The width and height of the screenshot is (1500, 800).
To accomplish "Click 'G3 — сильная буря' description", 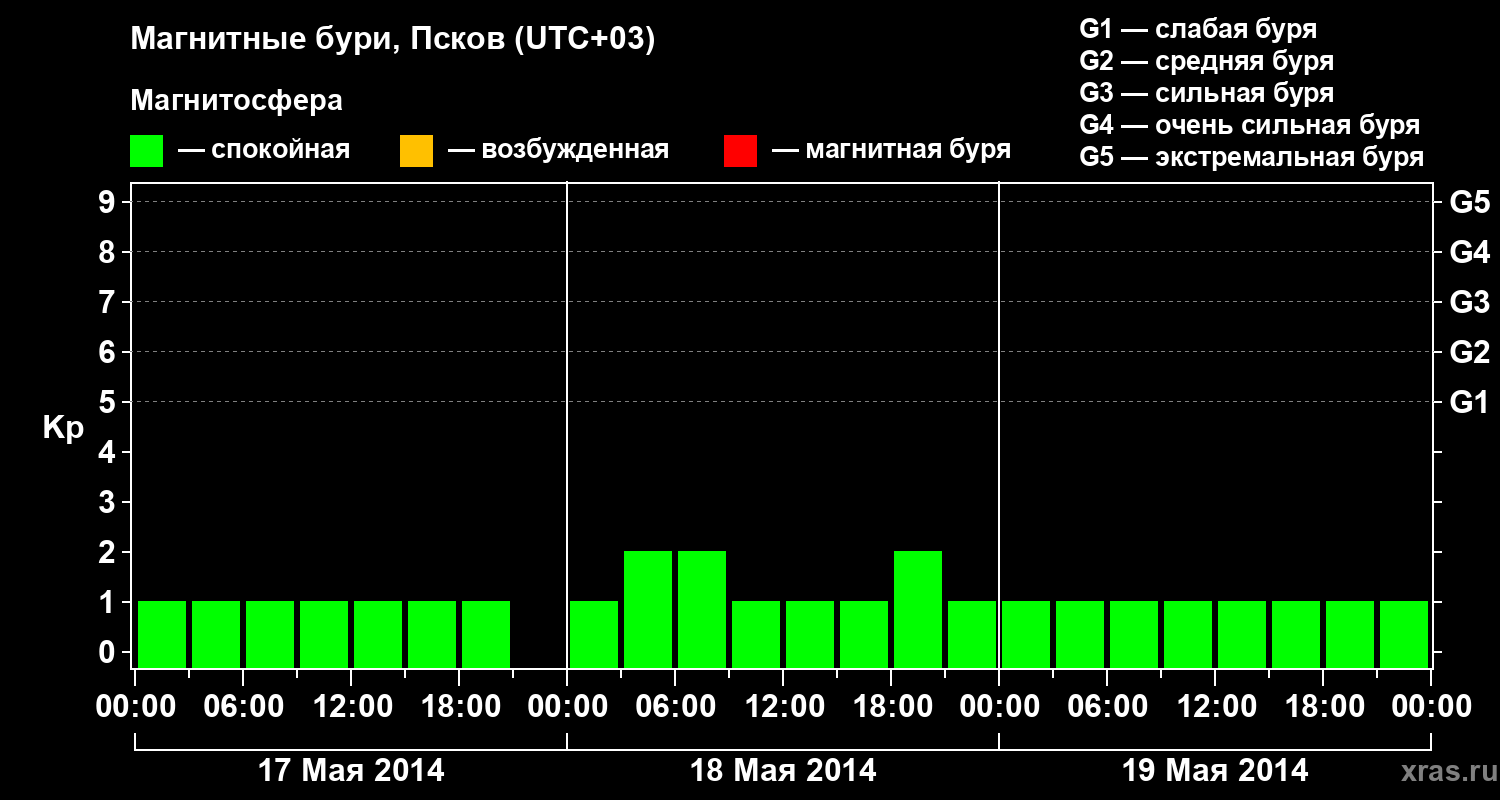I will click(1207, 93).
